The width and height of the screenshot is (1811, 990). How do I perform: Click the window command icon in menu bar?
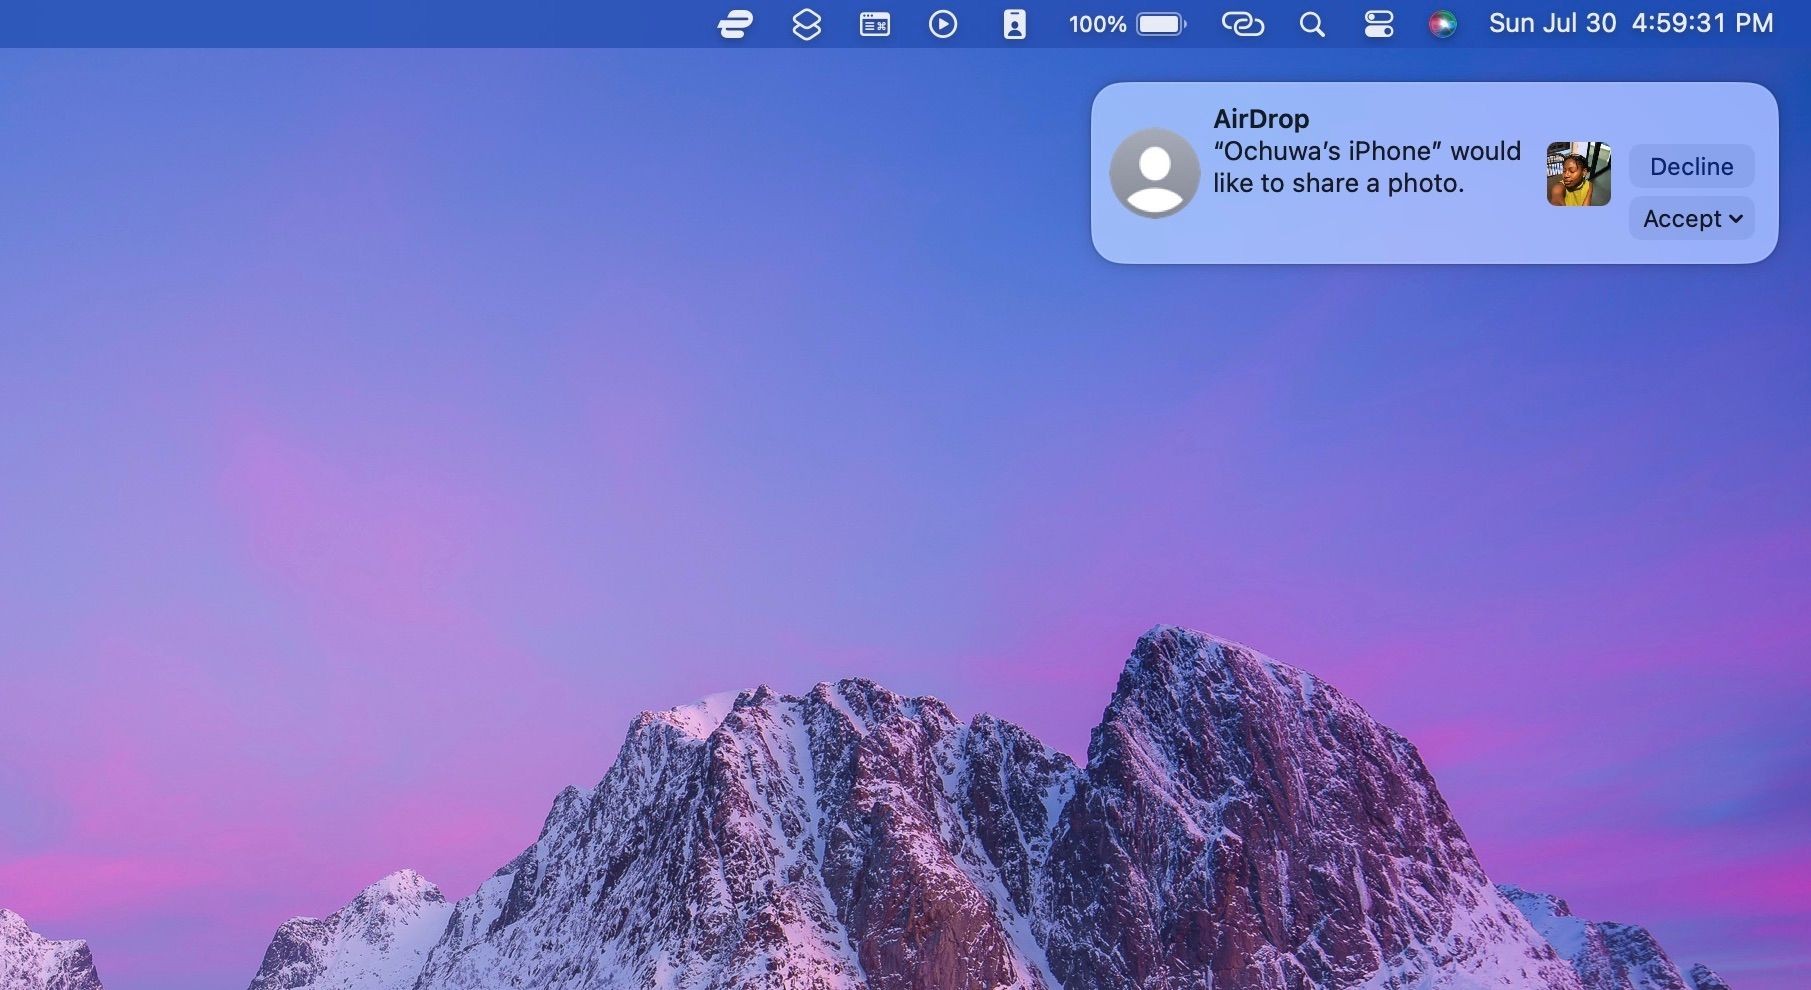click(875, 24)
